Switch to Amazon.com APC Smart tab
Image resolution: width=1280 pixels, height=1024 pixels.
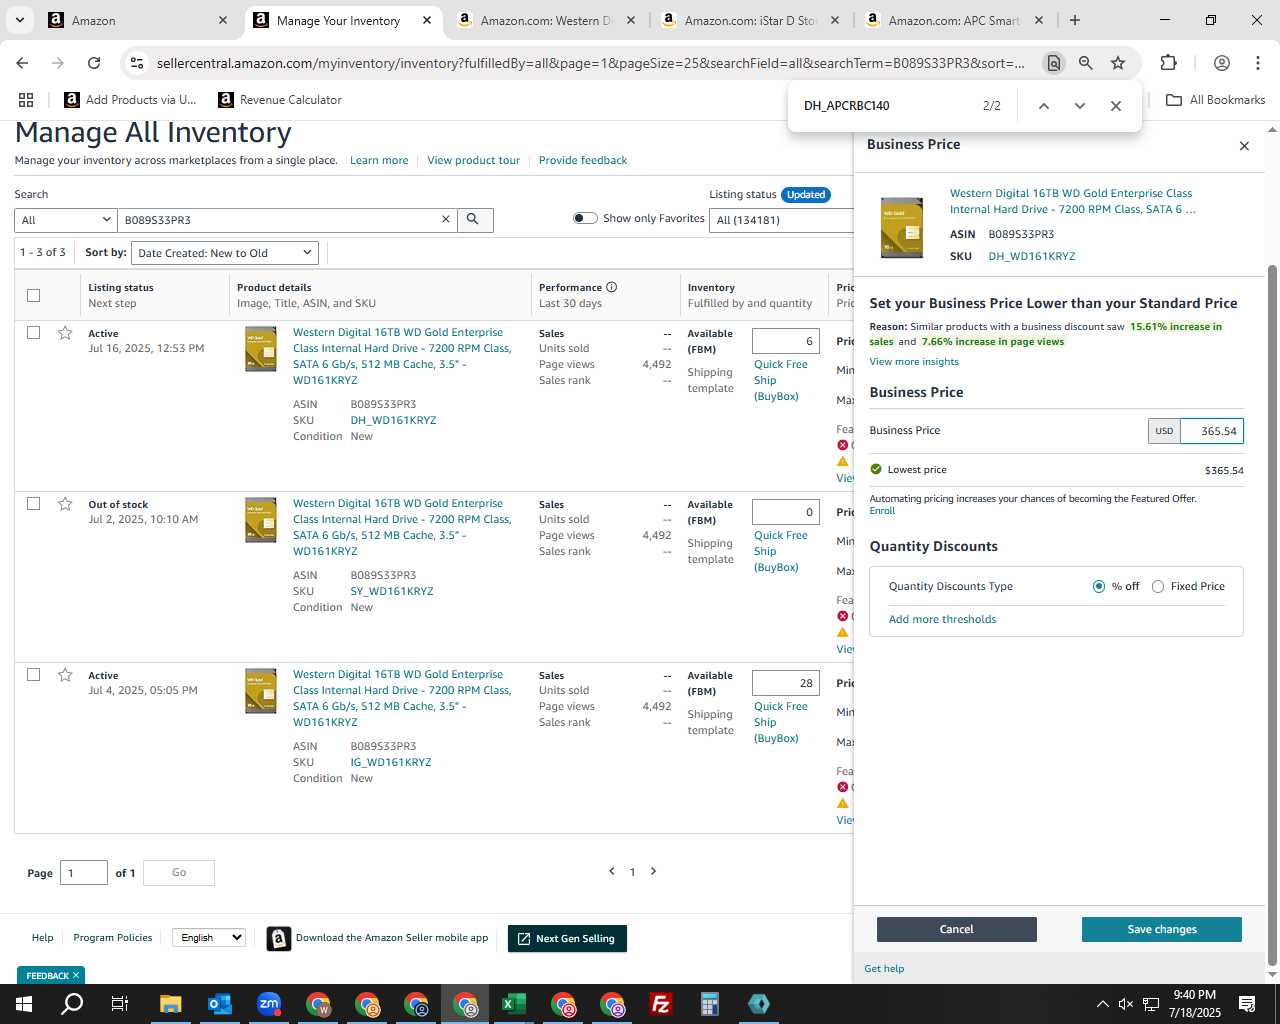click(953, 20)
